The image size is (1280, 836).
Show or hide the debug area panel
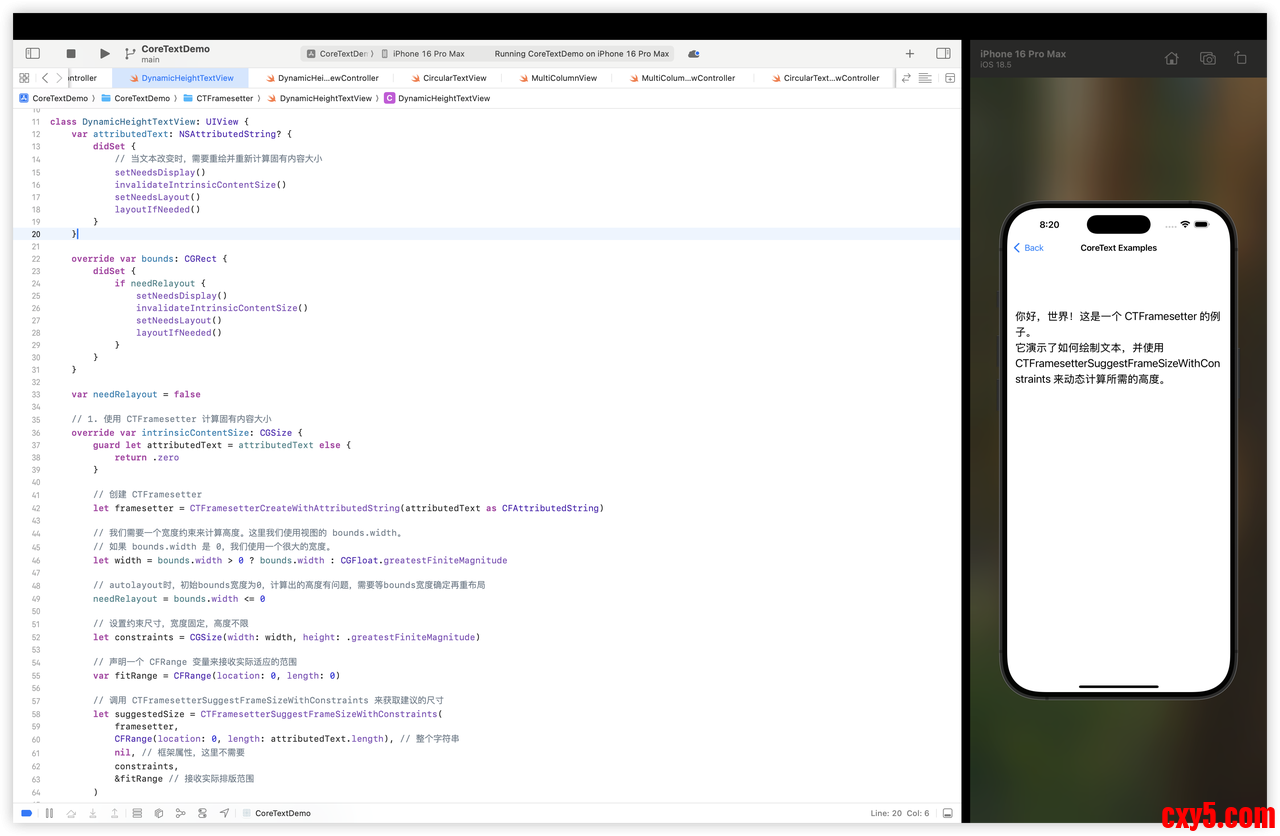click(x=947, y=813)
